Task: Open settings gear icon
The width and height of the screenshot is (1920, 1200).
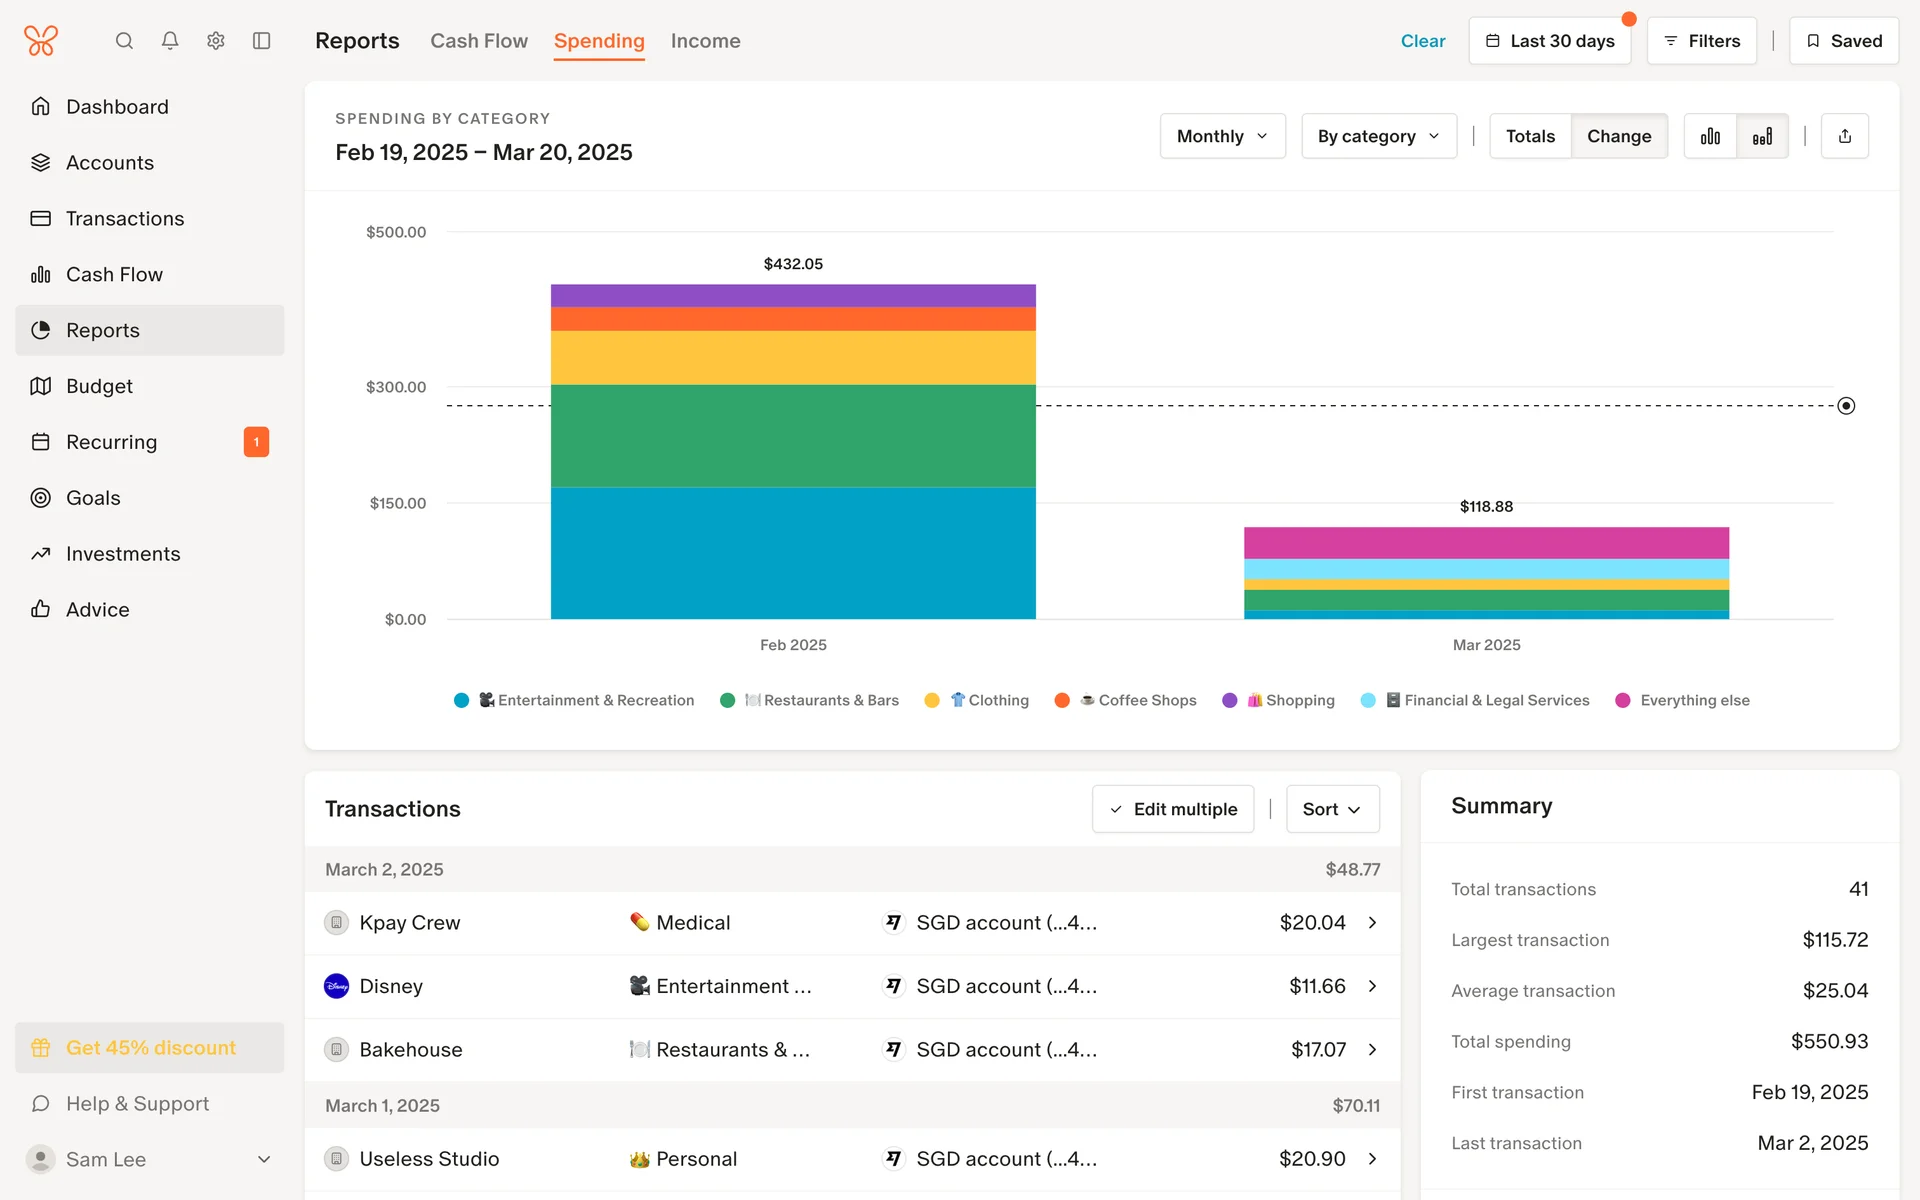Action: pyautogui.click(x=216, y=41)
